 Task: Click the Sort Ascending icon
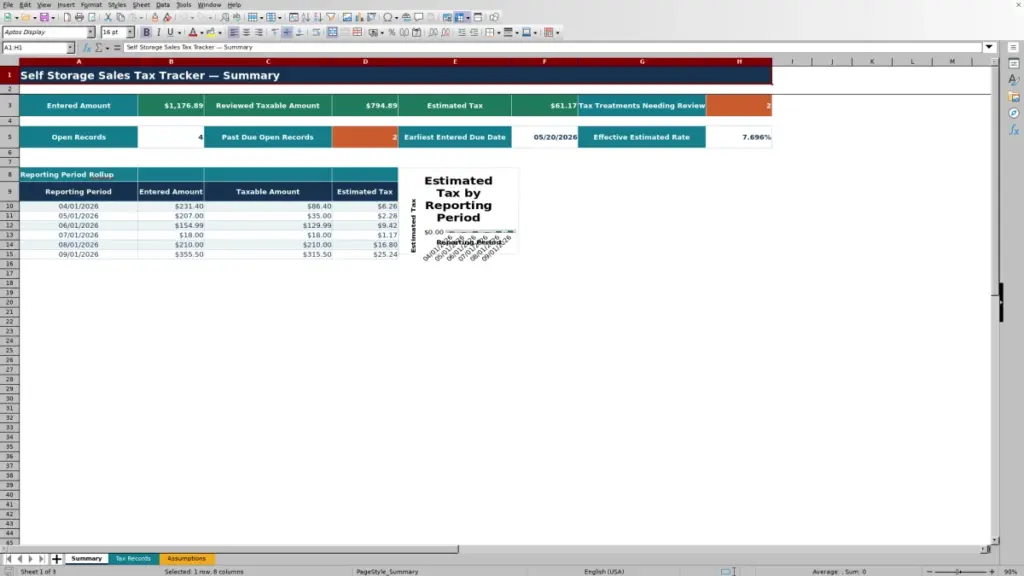coord(306,18)
